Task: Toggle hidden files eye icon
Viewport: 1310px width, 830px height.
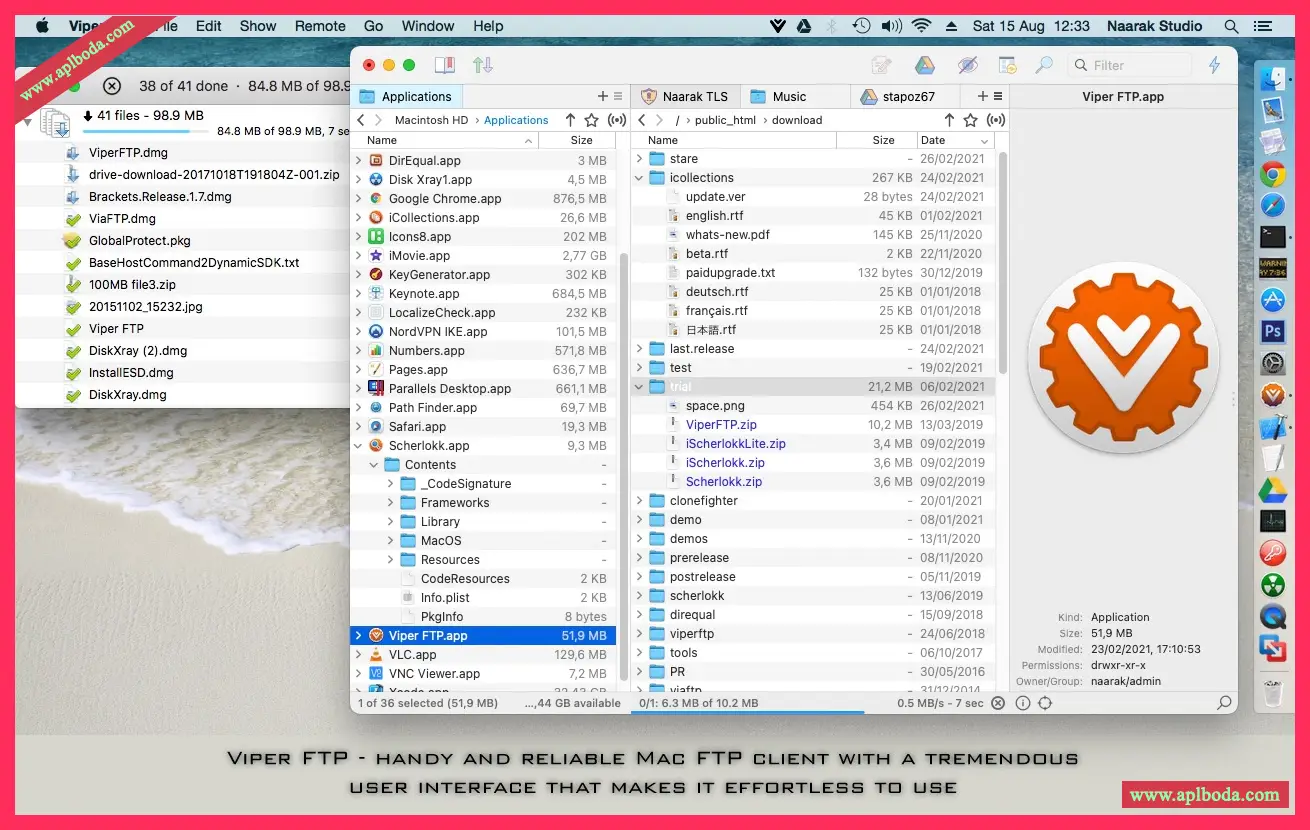Action: 967,65
